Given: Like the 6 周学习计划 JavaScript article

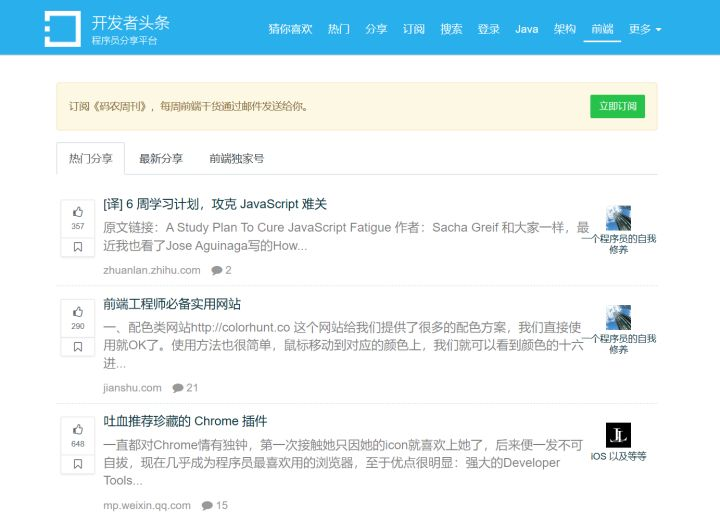Looking at the screenshot, I should point(78,212).
